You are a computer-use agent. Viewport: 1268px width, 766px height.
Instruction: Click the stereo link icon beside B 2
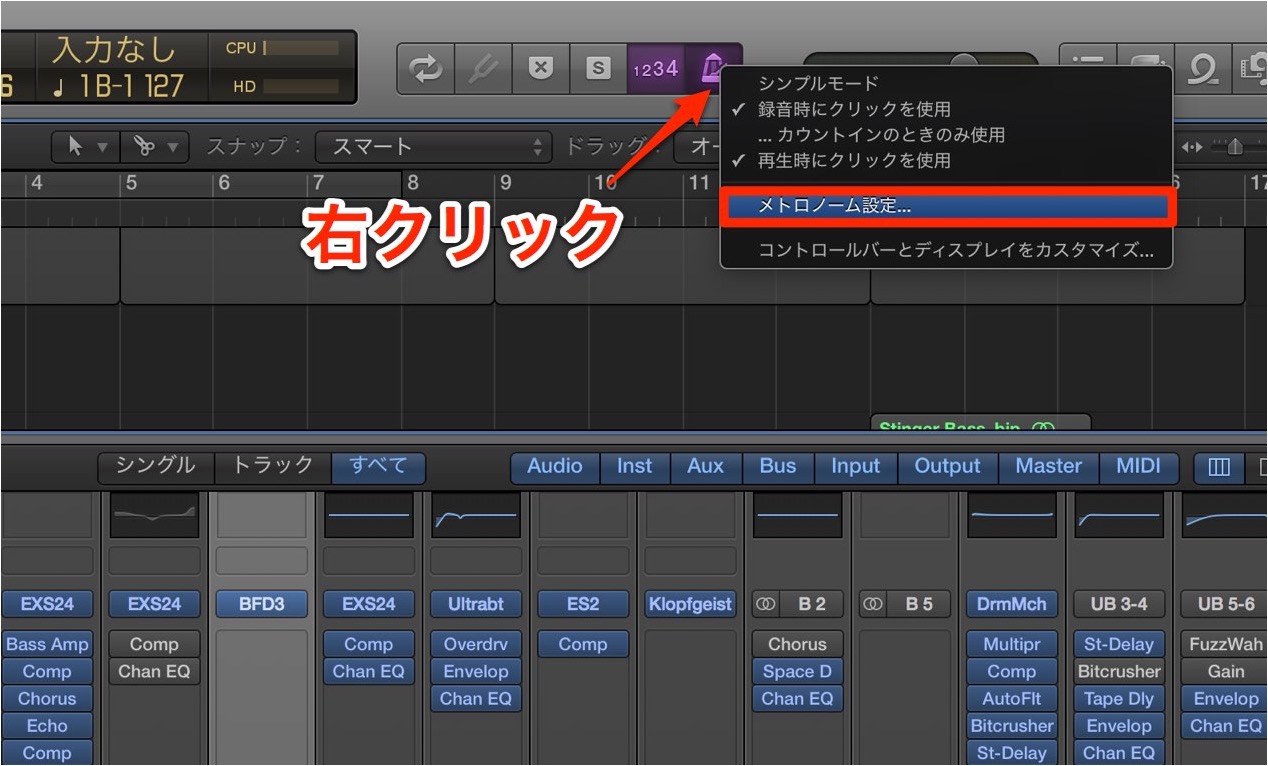coord(767,604)
